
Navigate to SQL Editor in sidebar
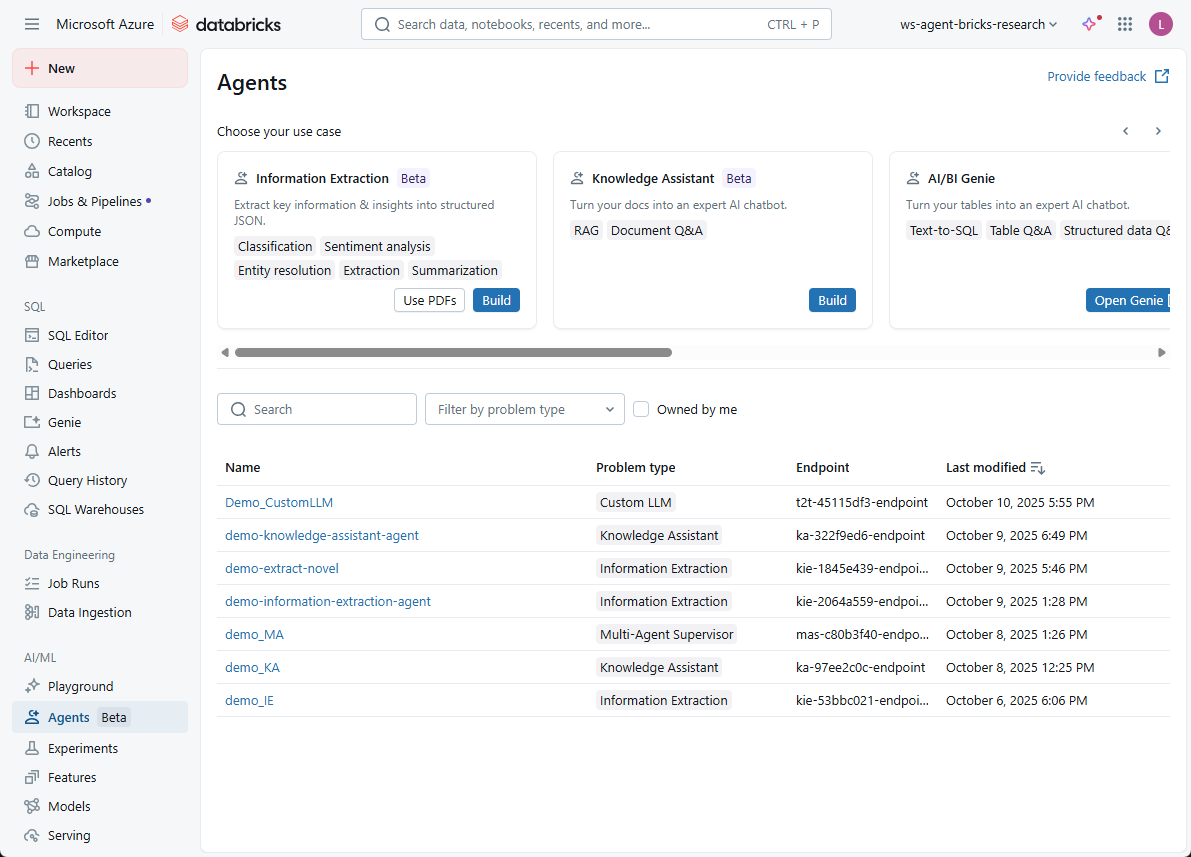click(78, 335)
